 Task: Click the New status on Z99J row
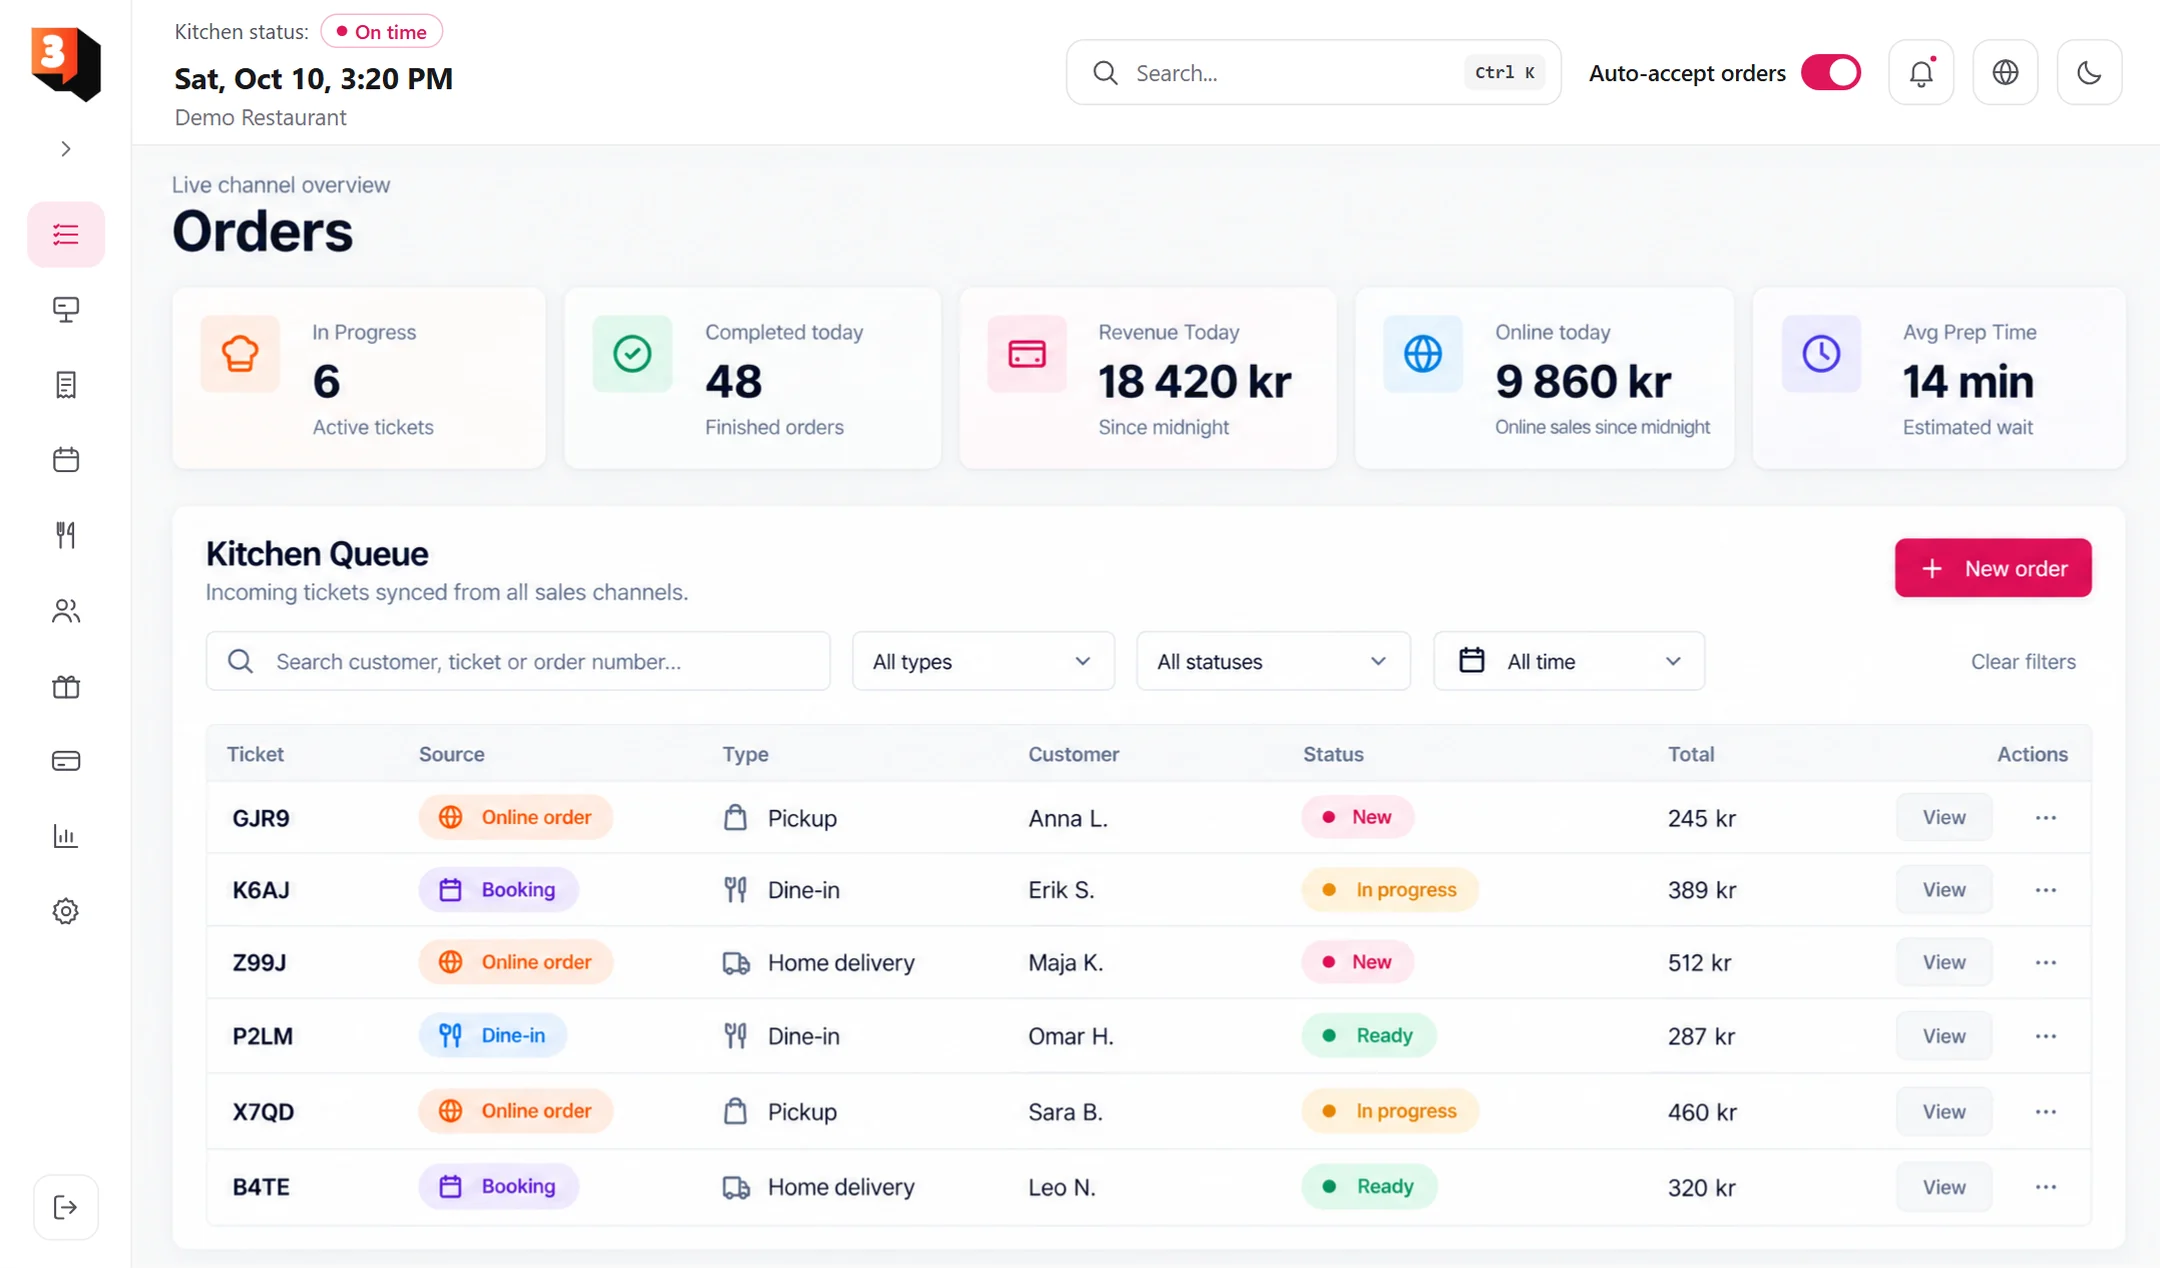click(x=1357, y=961)
